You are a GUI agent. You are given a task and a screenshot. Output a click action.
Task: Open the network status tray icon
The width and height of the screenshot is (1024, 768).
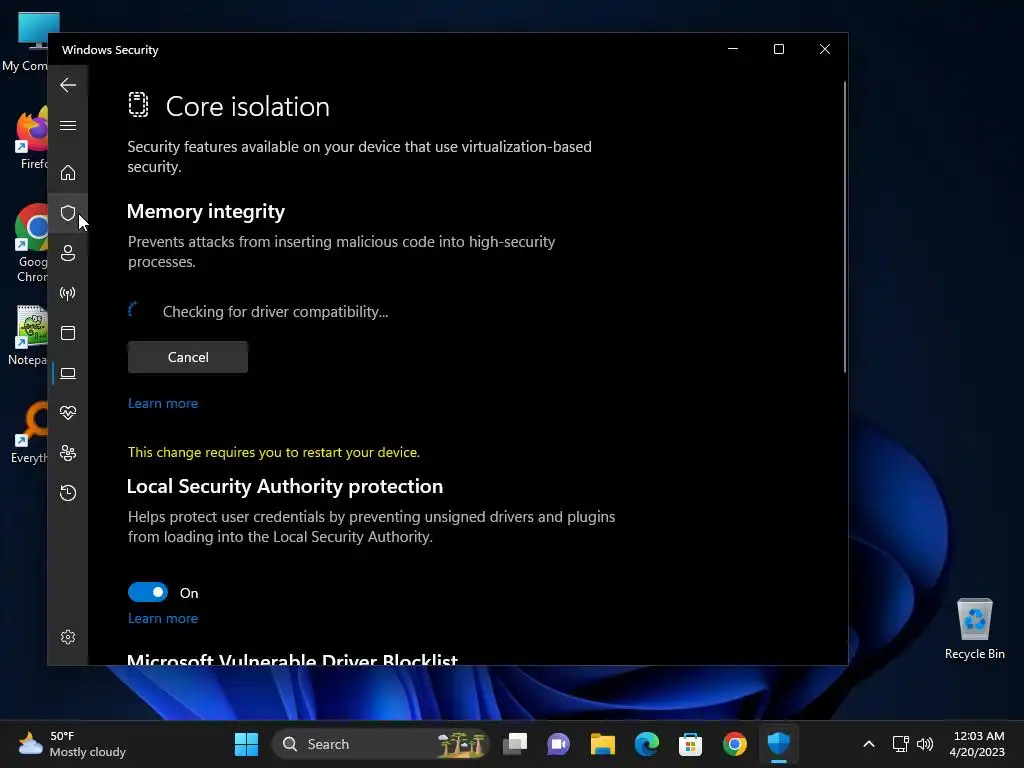point(901,744)
